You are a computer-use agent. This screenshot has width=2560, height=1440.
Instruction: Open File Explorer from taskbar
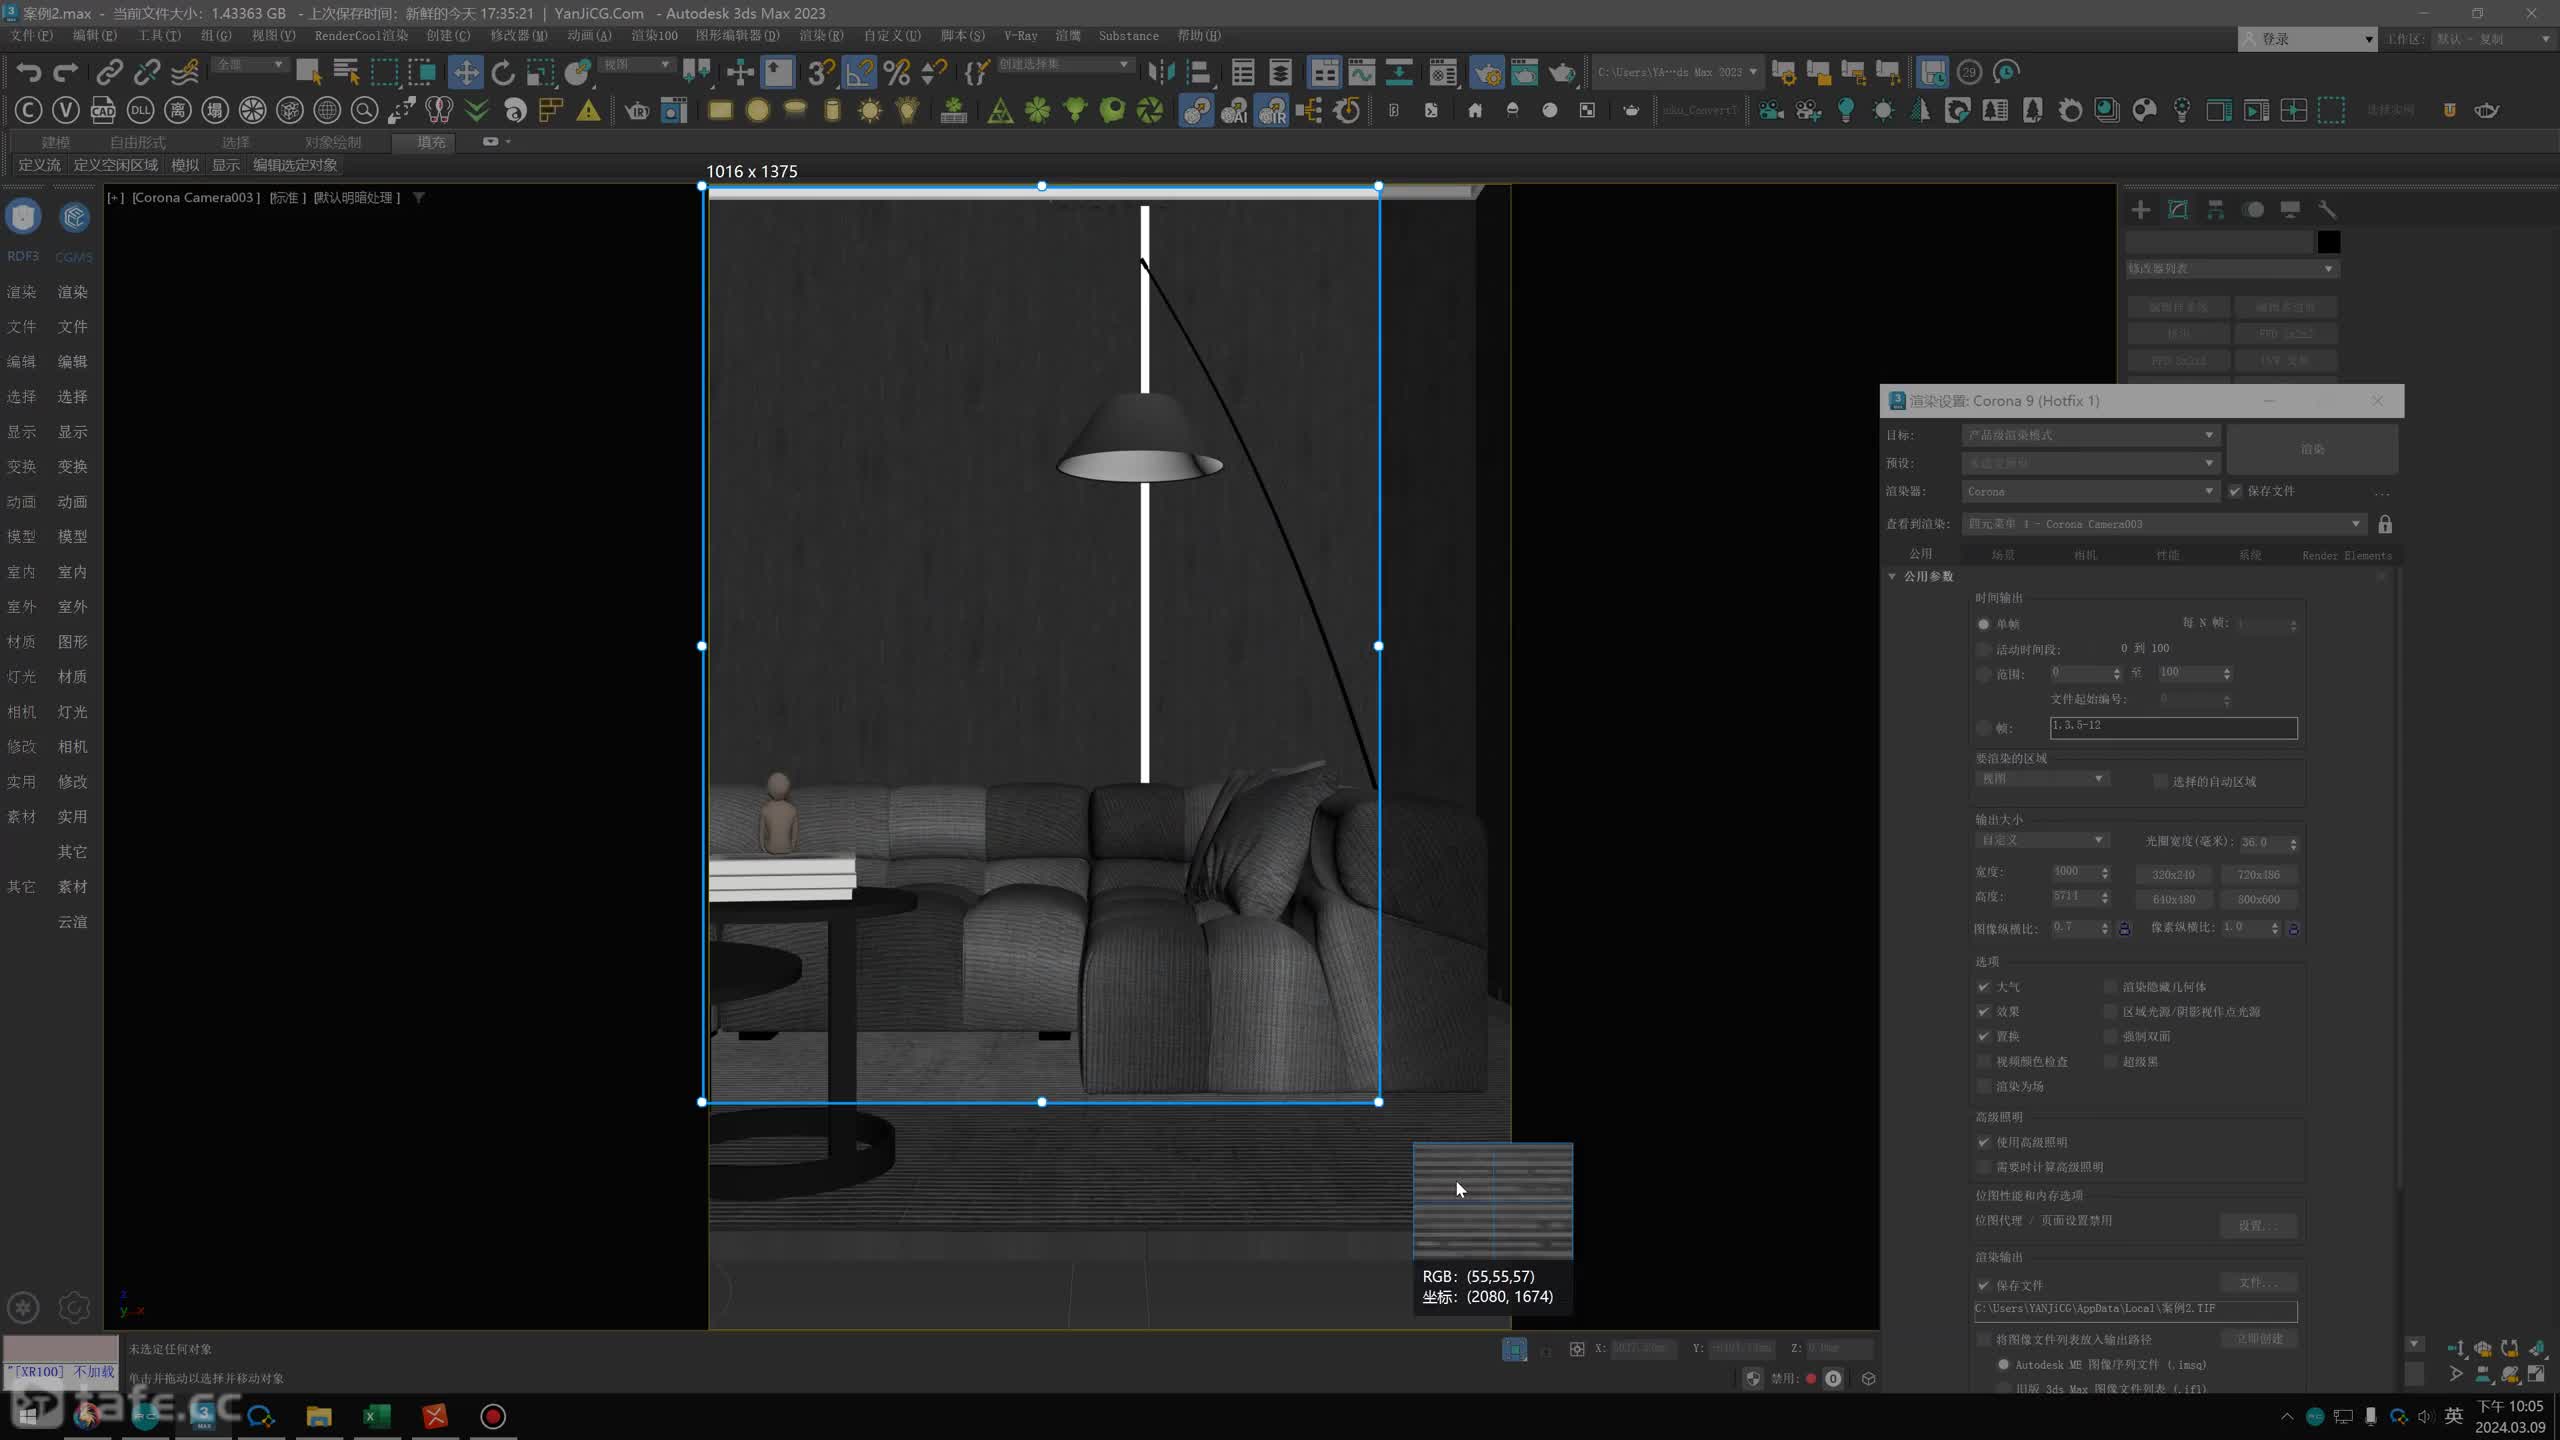[319, 1416]
